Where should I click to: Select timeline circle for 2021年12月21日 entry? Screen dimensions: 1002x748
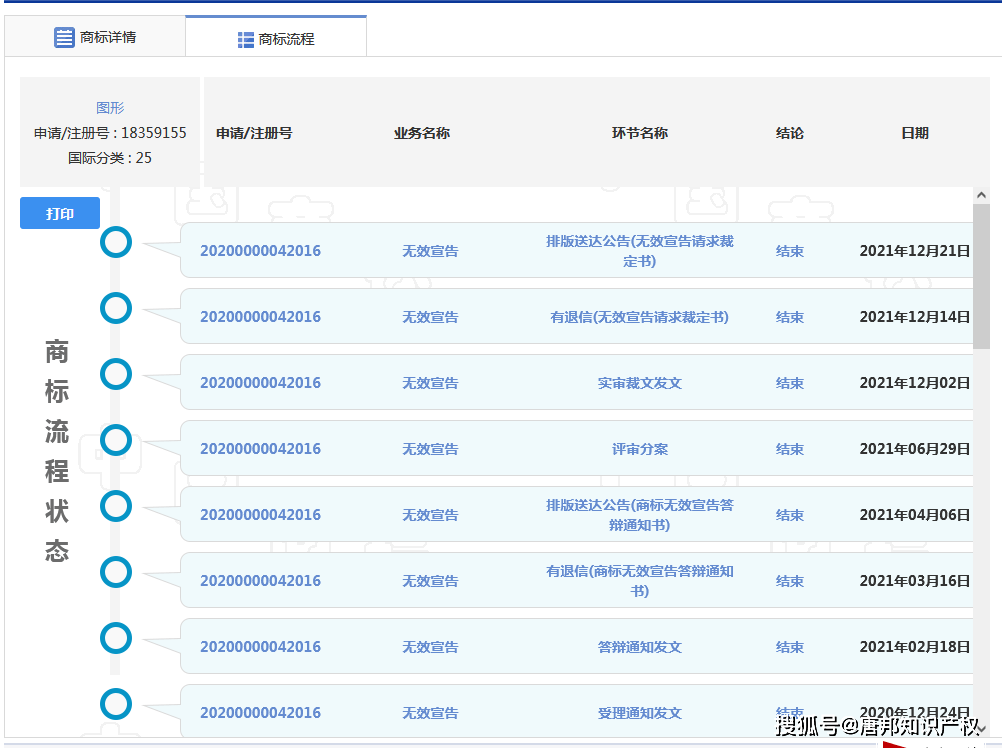(x=116, y=242)
